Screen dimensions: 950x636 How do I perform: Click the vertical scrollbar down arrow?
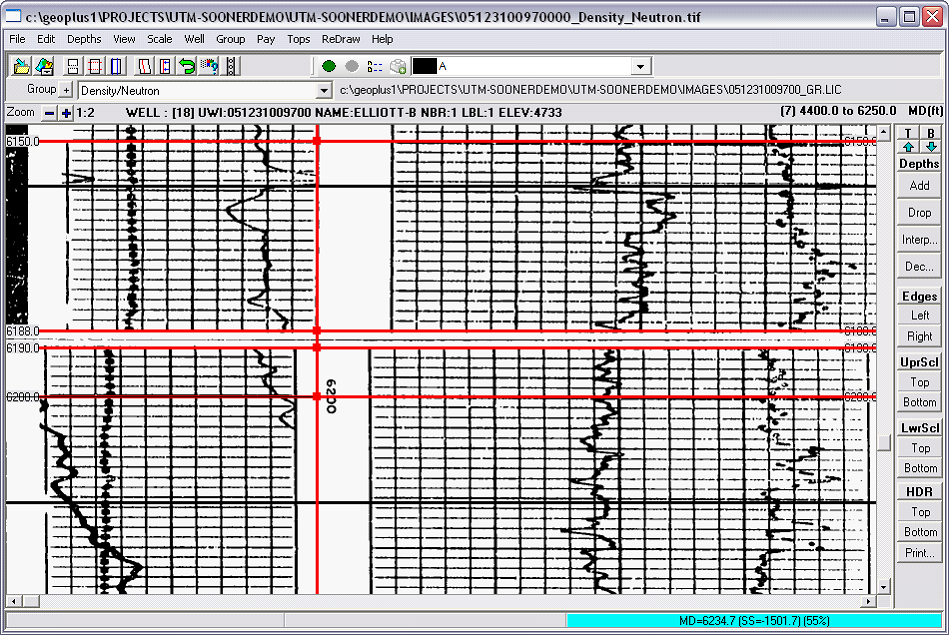(x=884, y=587)
